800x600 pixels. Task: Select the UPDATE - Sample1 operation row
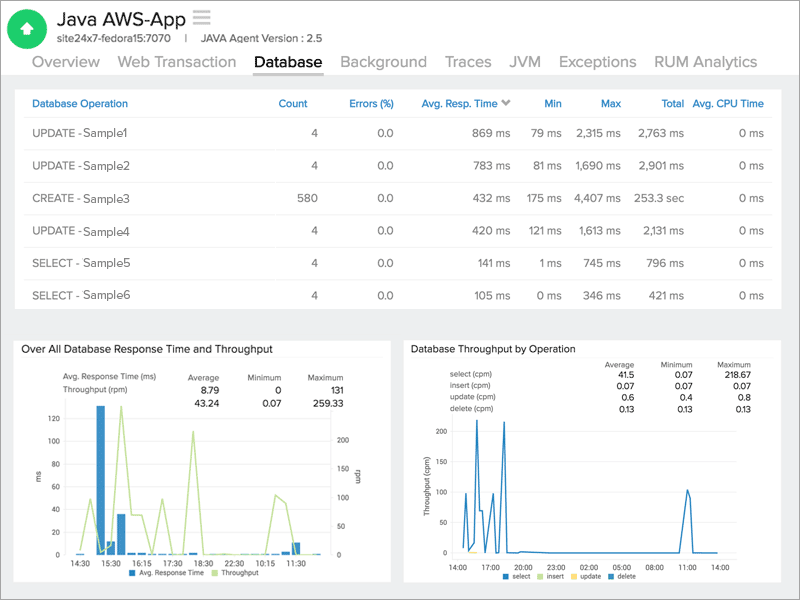[x=80, y=133]
